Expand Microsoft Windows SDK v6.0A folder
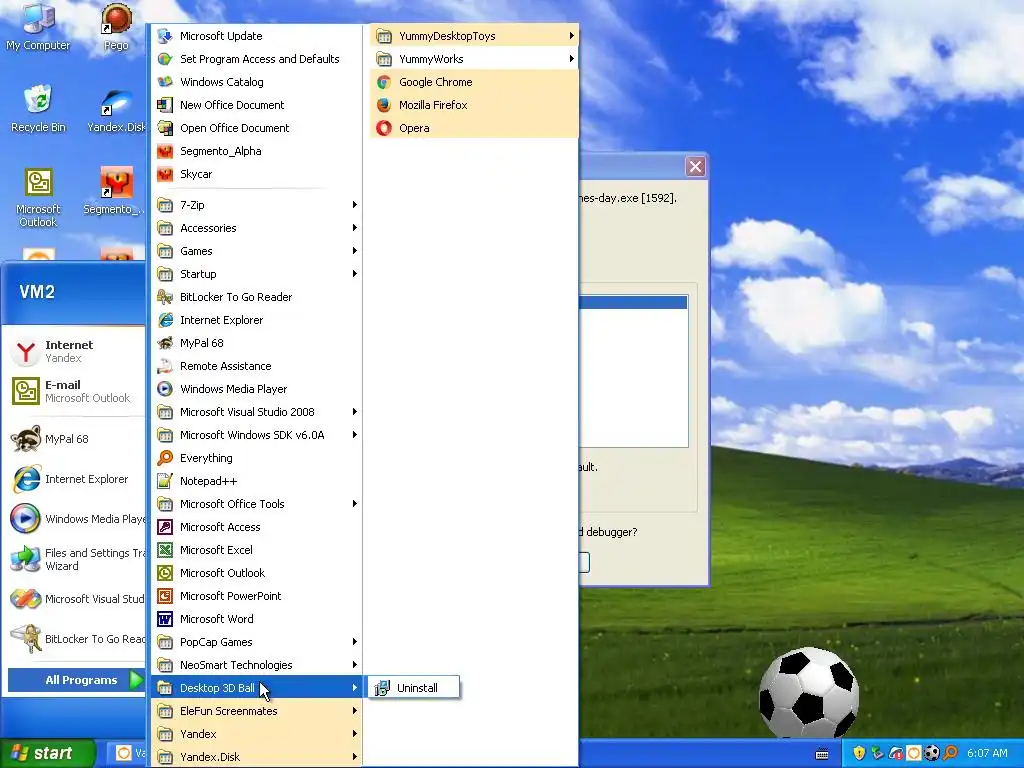 (x=257, y=435)
